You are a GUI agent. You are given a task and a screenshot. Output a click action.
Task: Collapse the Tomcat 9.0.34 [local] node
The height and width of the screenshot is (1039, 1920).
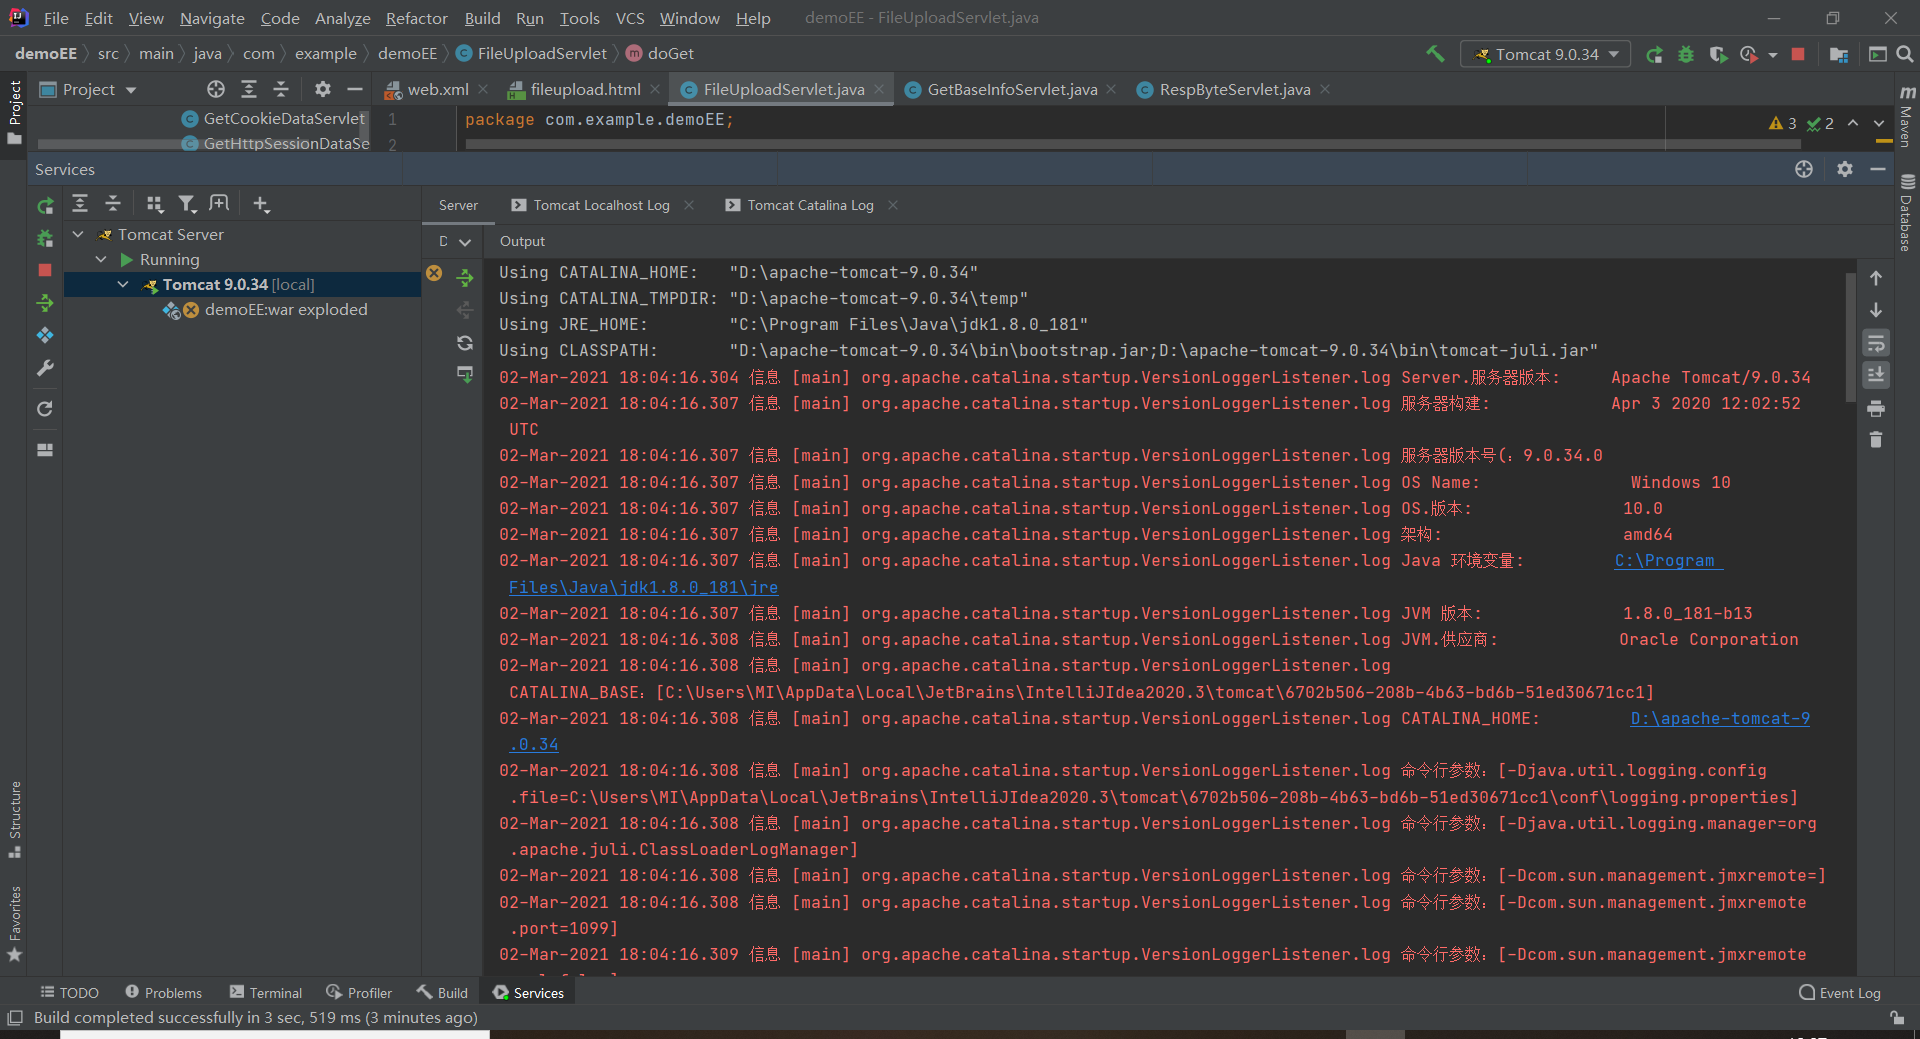coord(123,285)
